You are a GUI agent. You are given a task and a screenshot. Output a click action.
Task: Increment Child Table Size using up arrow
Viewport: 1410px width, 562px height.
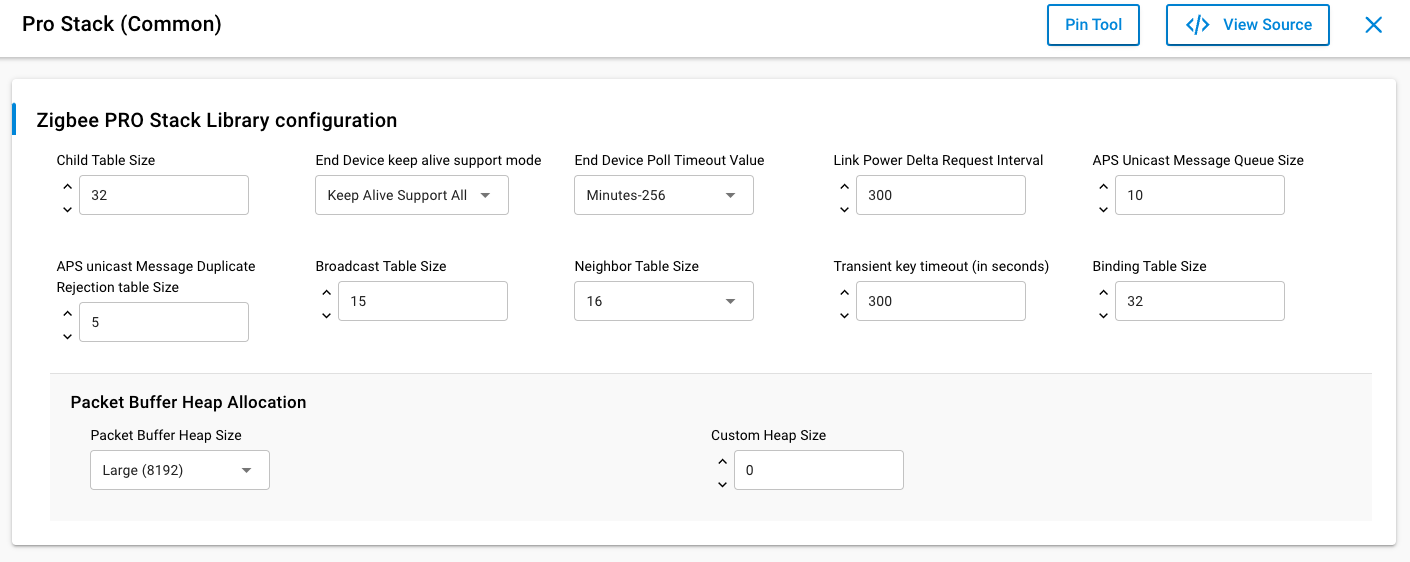coord(67,186)
